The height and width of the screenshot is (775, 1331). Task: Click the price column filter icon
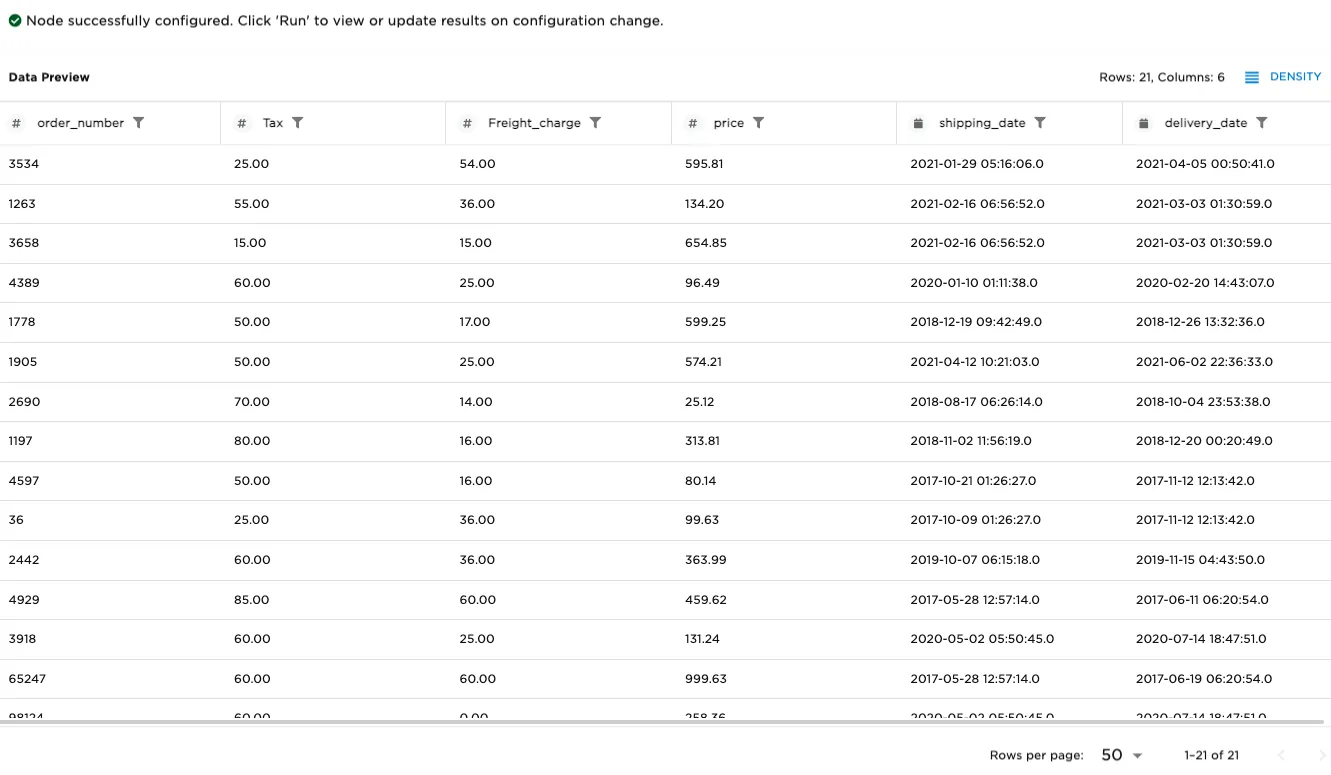point(759,123)
